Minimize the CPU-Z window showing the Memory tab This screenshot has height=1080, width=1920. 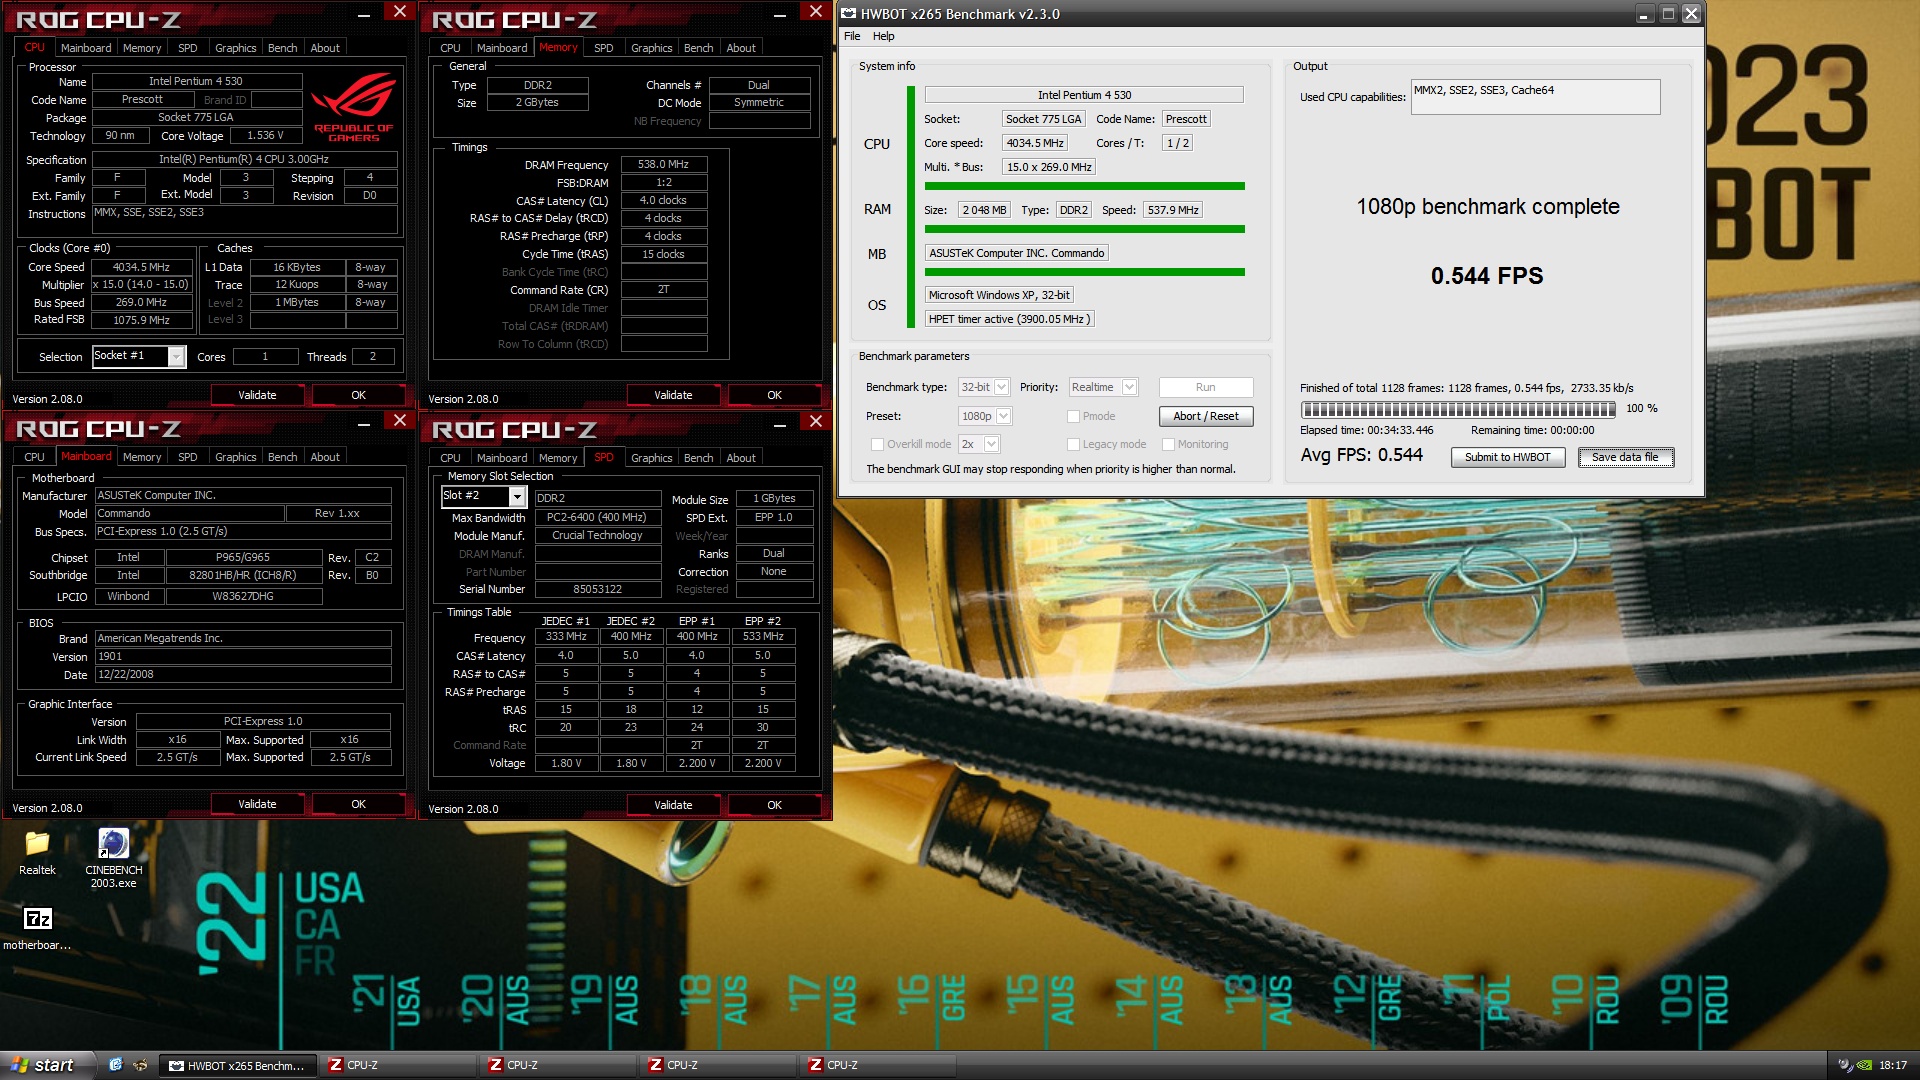tap(780, 13)
